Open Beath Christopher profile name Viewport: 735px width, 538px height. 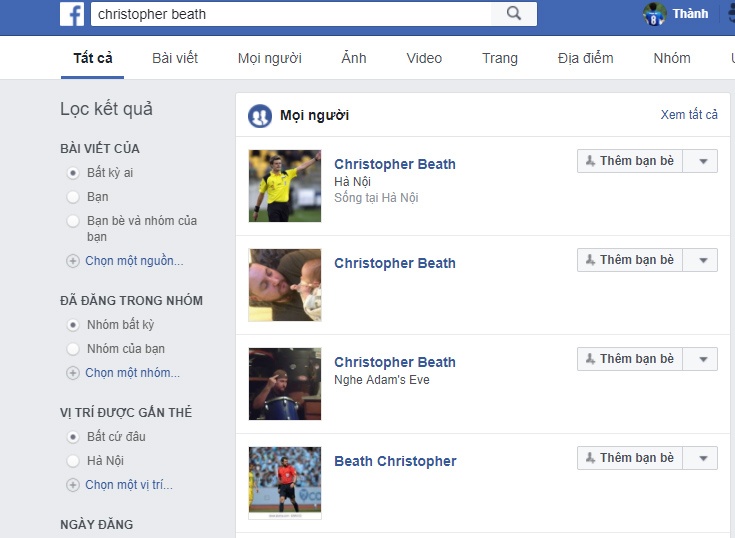coord(395,461)
